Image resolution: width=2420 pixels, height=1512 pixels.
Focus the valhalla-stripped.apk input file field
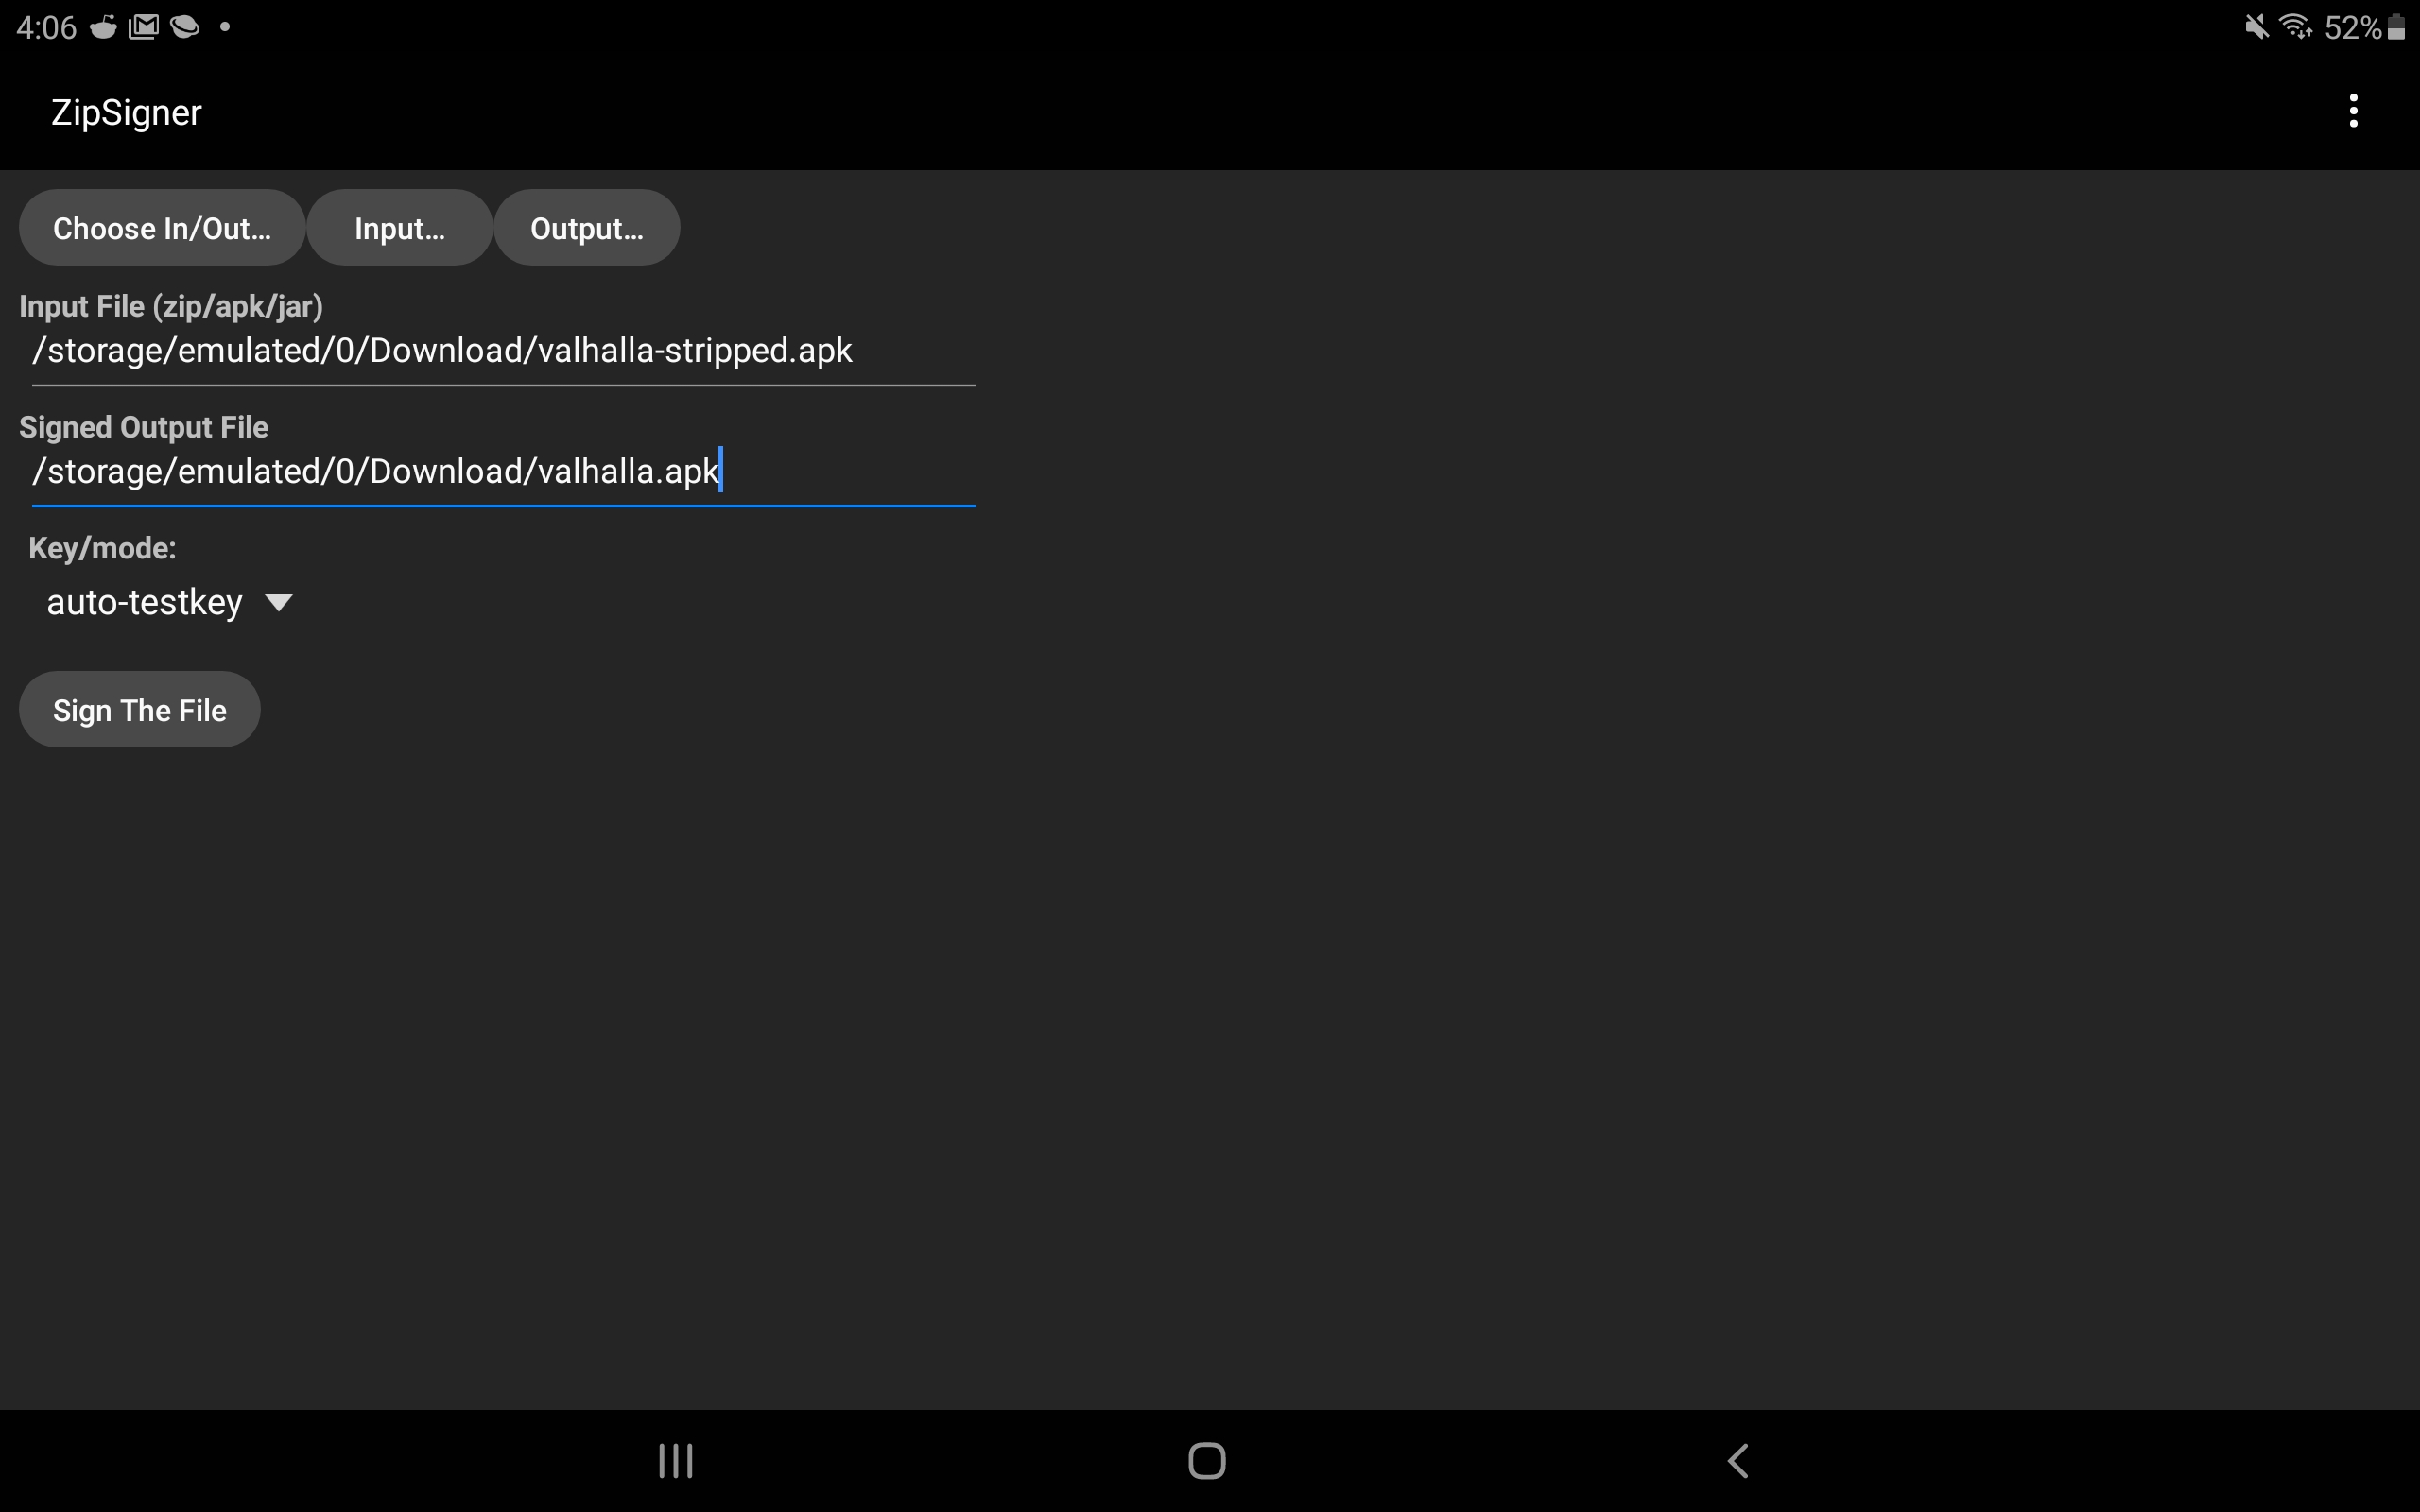502,351
